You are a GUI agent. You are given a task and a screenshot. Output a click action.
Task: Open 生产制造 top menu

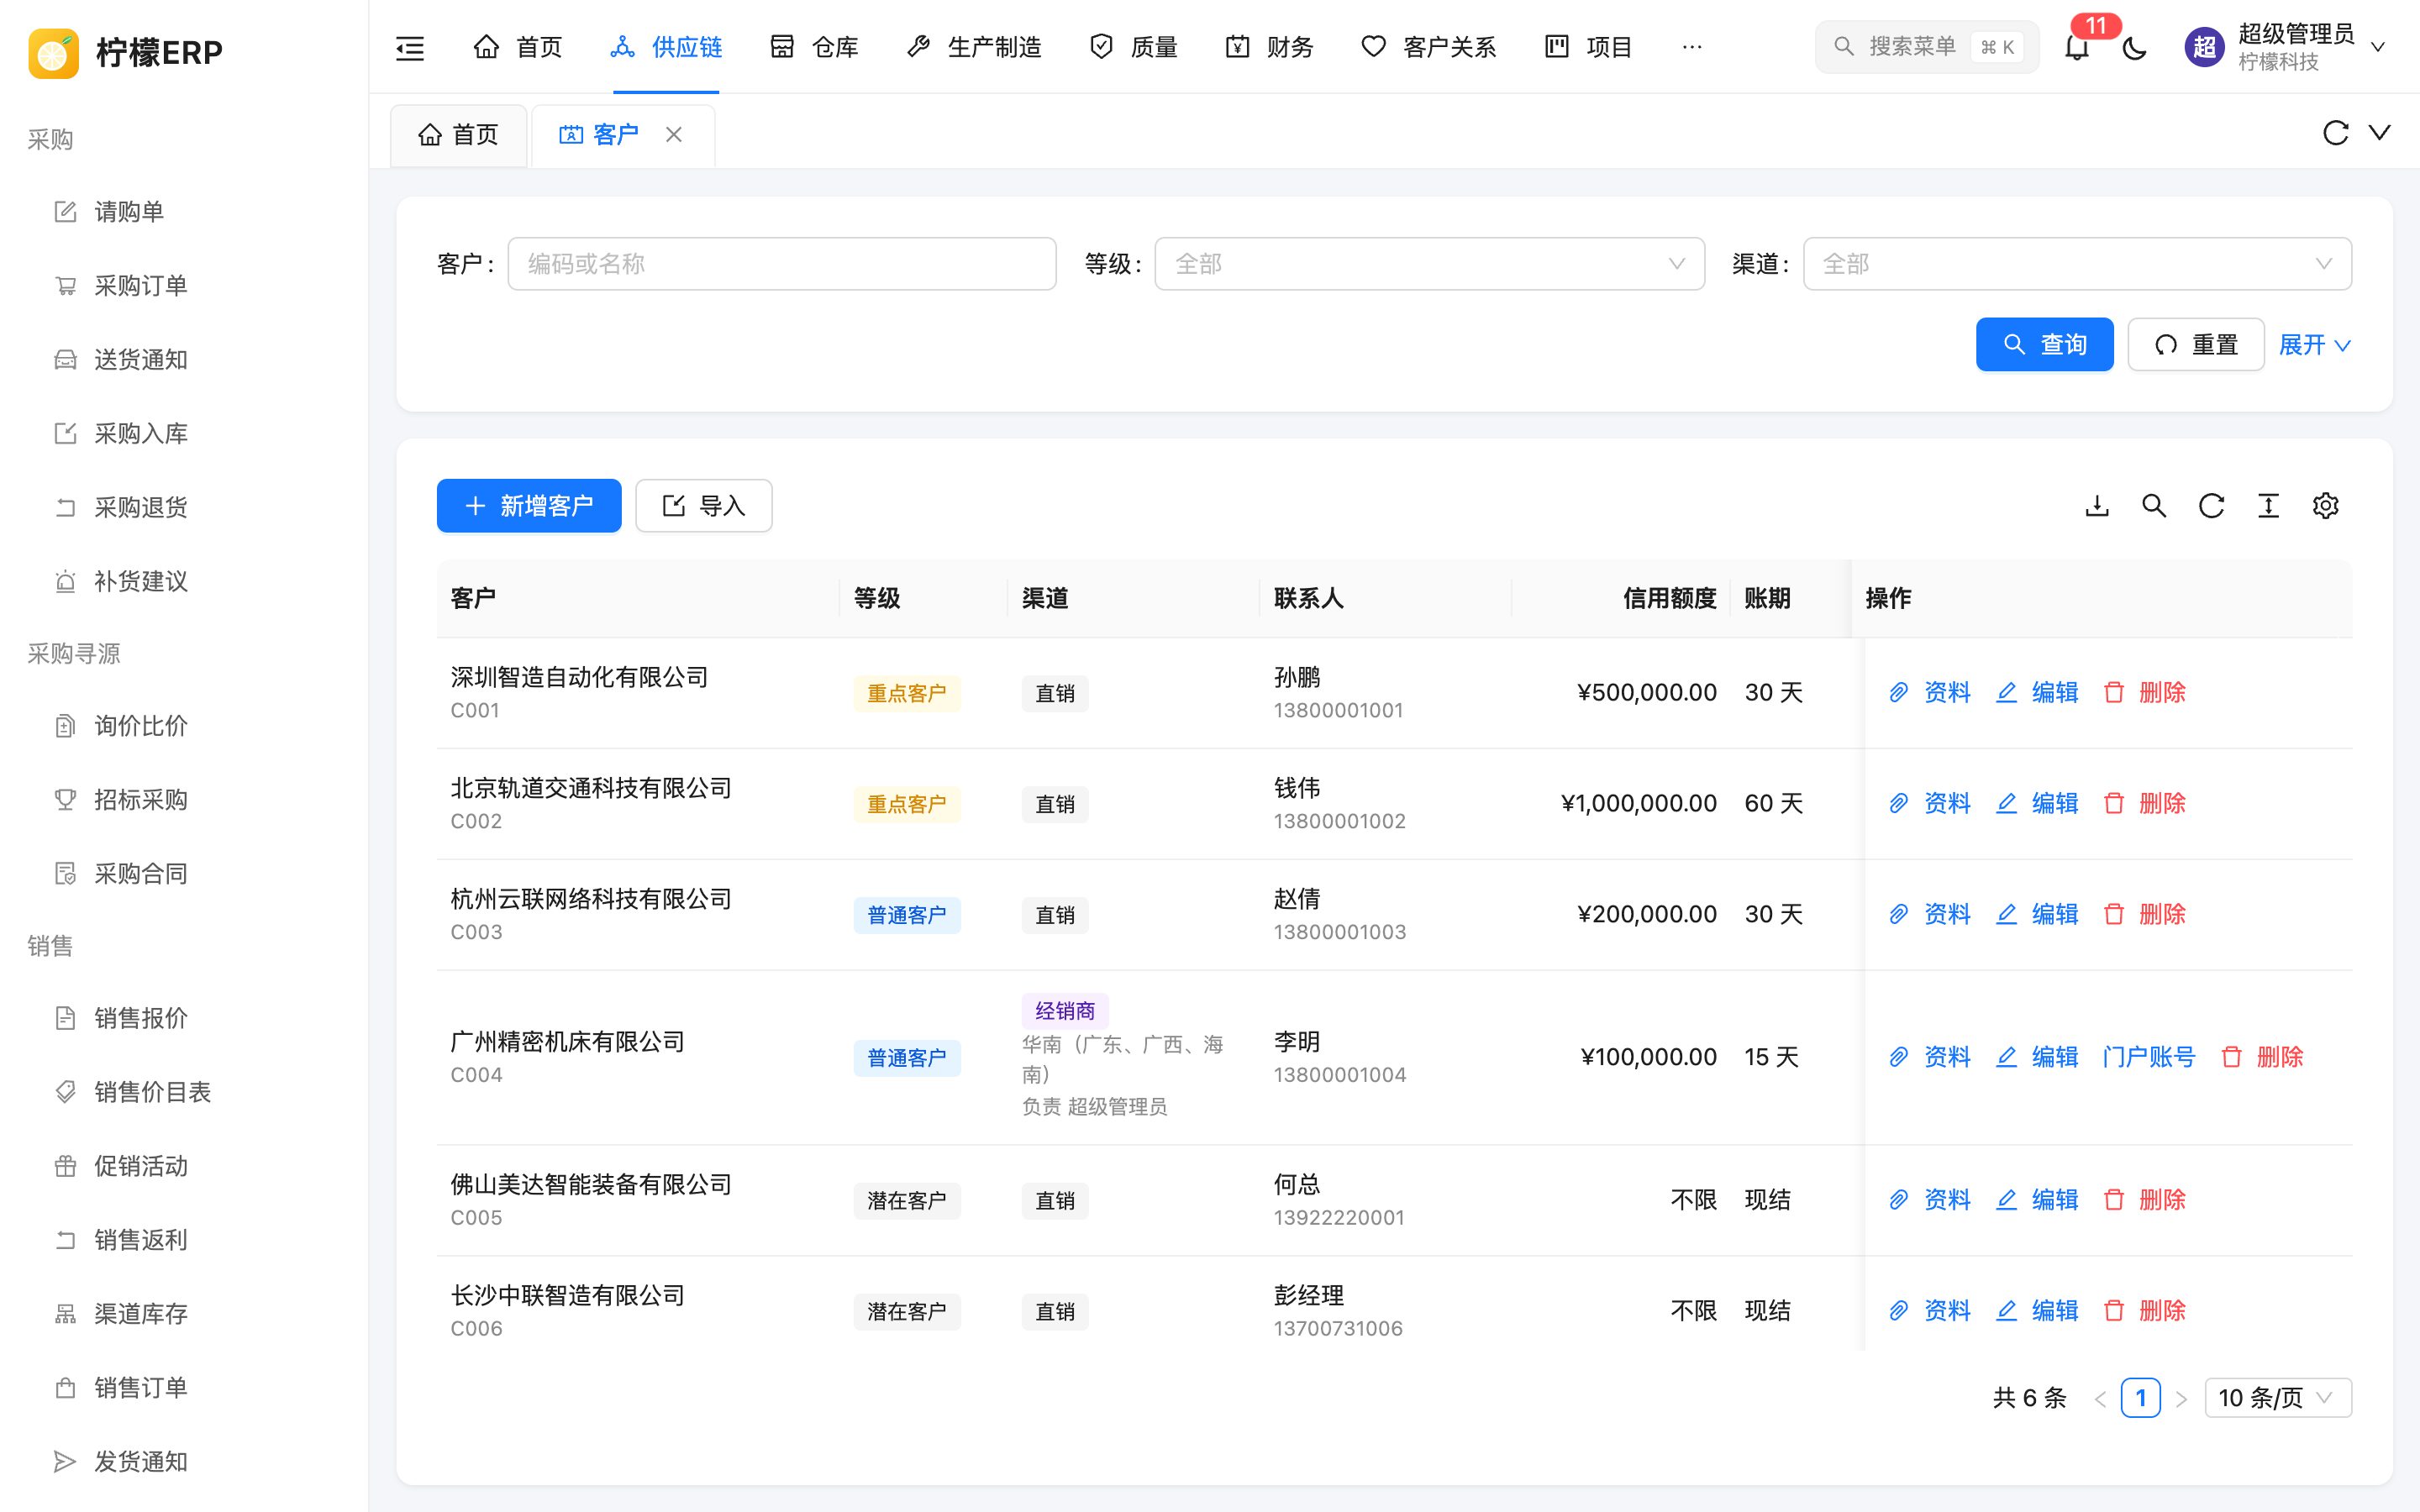click(x=974, y=47)
